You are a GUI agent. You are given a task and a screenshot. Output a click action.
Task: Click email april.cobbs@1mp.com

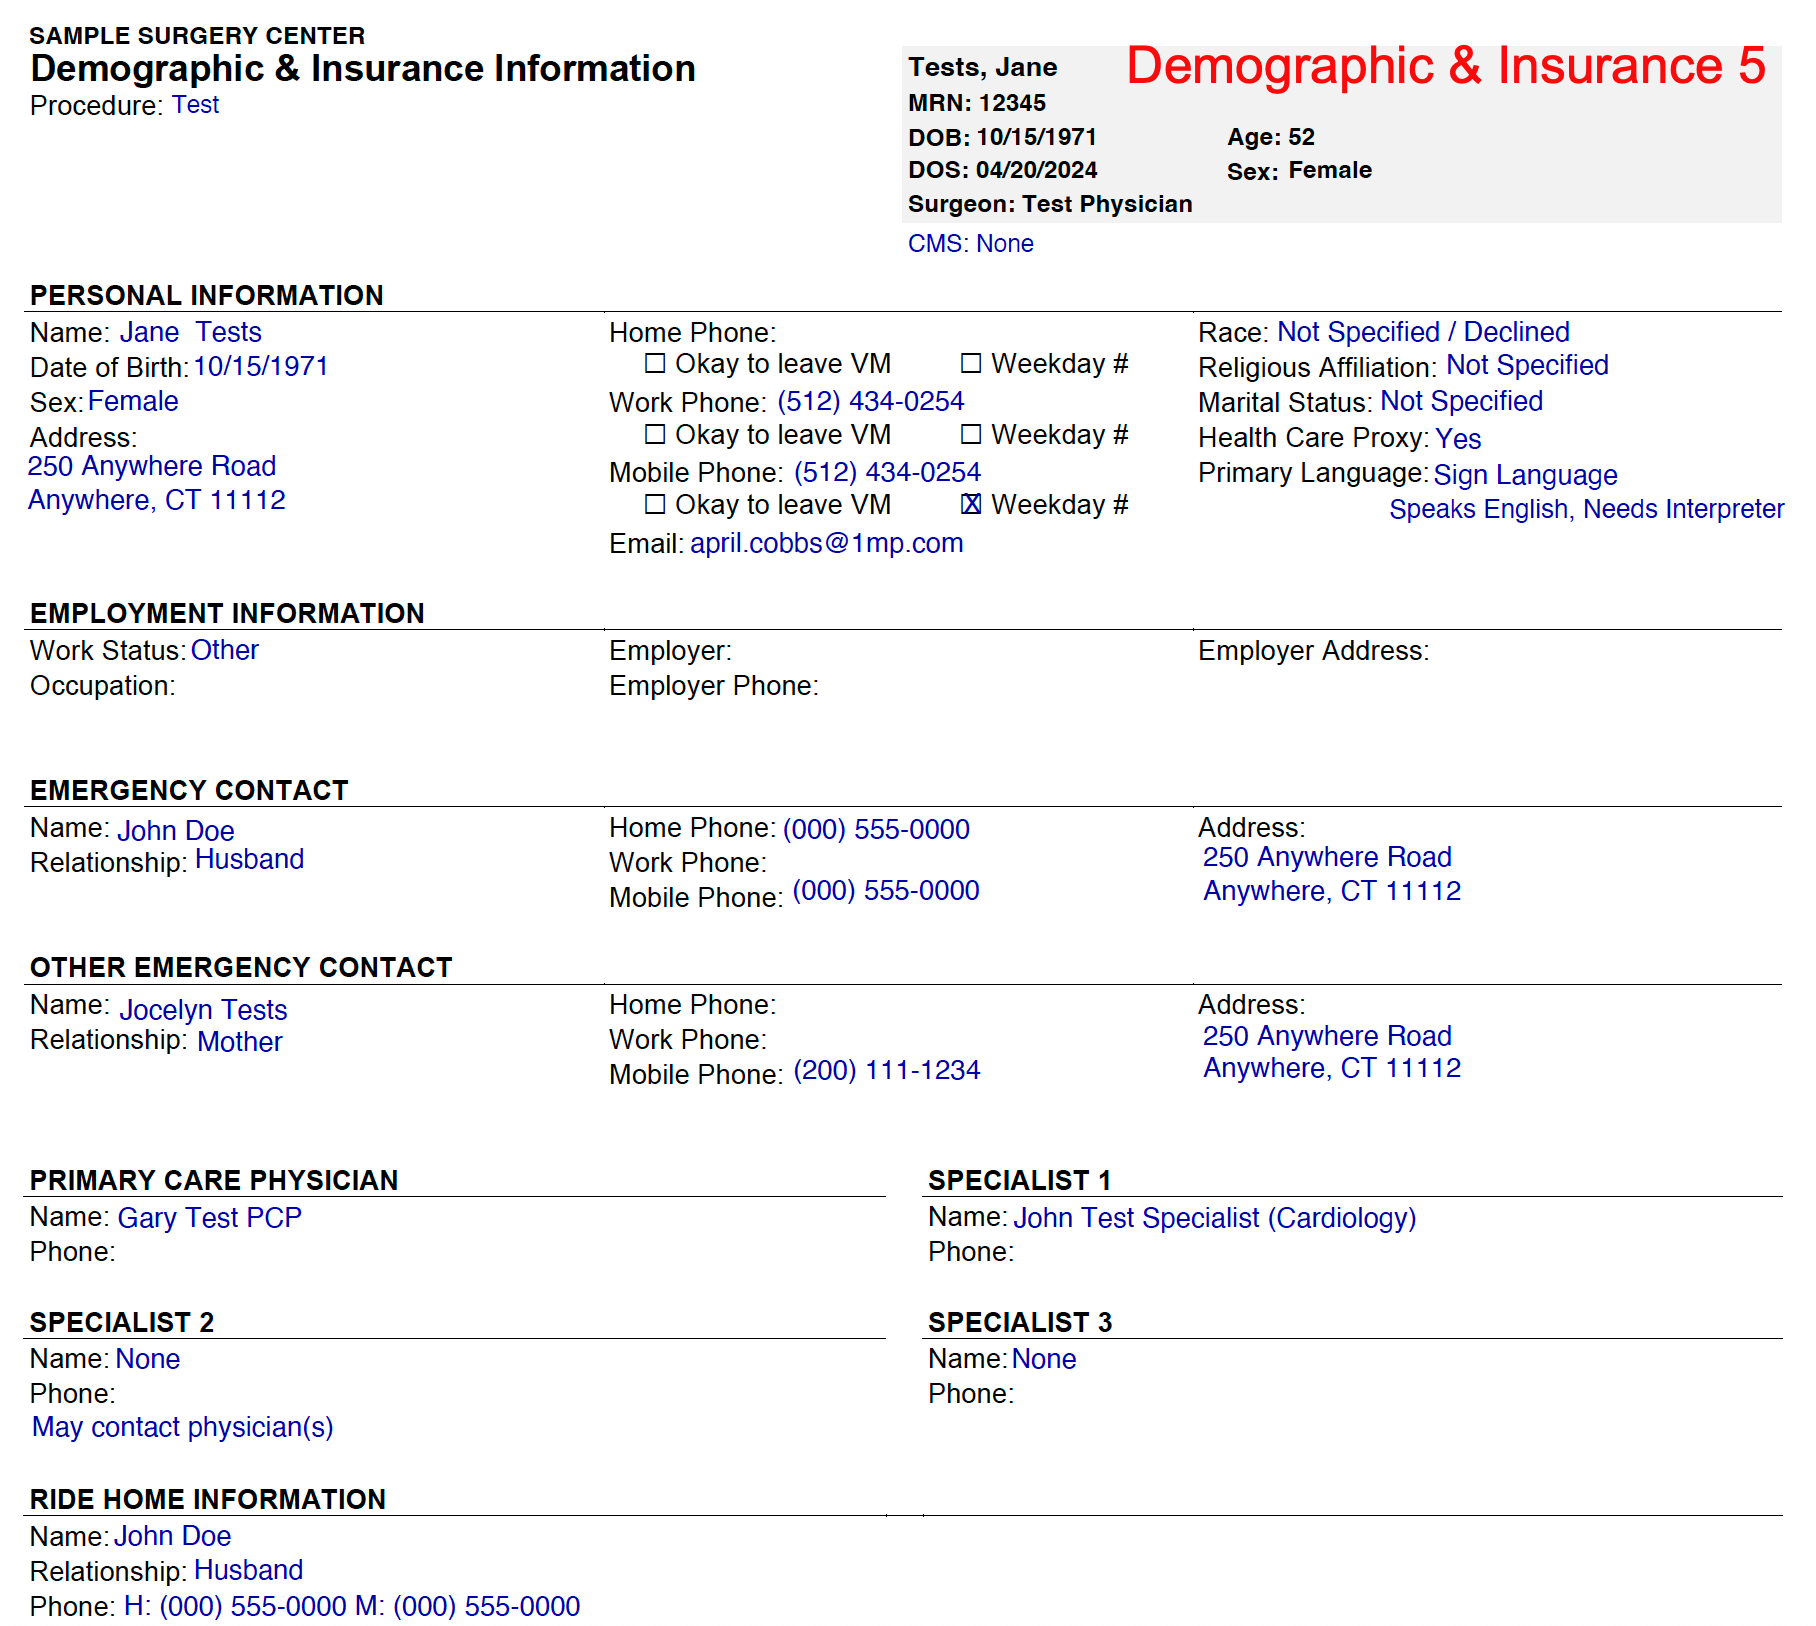(827, 543)
